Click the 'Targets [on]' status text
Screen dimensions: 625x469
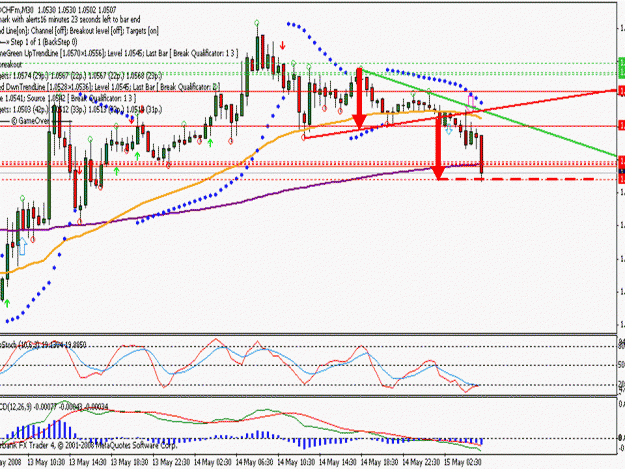click(x=142, y=31)
